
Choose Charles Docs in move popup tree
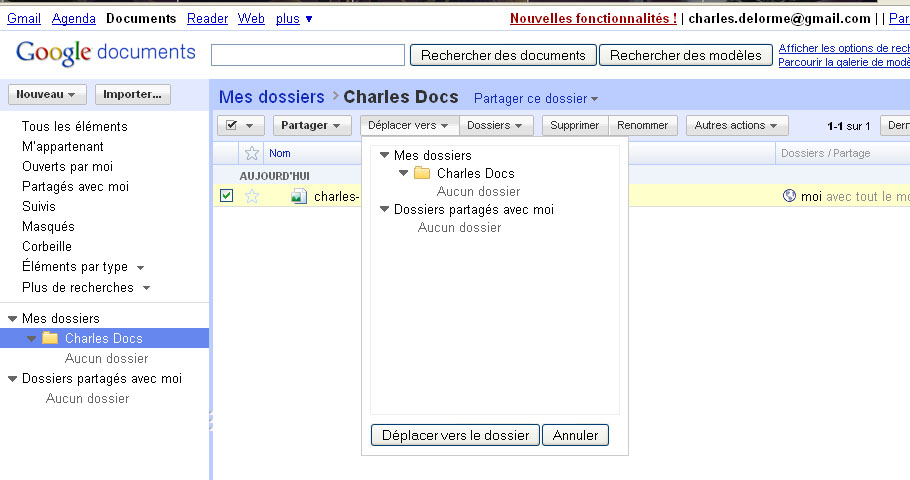[x=476, y=173]
